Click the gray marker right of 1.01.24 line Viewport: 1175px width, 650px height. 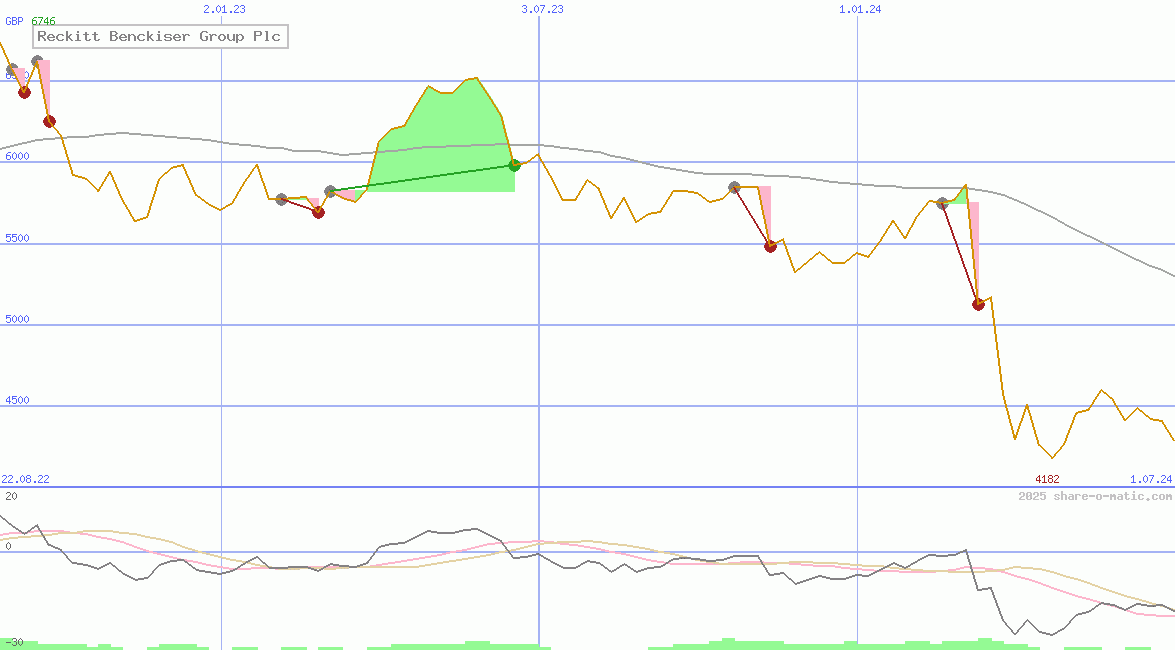point(943,203)
